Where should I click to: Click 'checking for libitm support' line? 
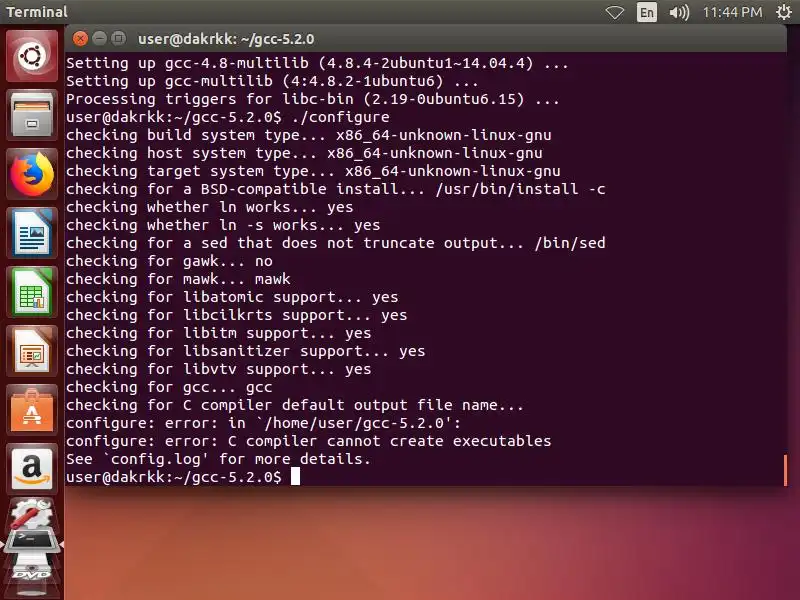point(218,333)
